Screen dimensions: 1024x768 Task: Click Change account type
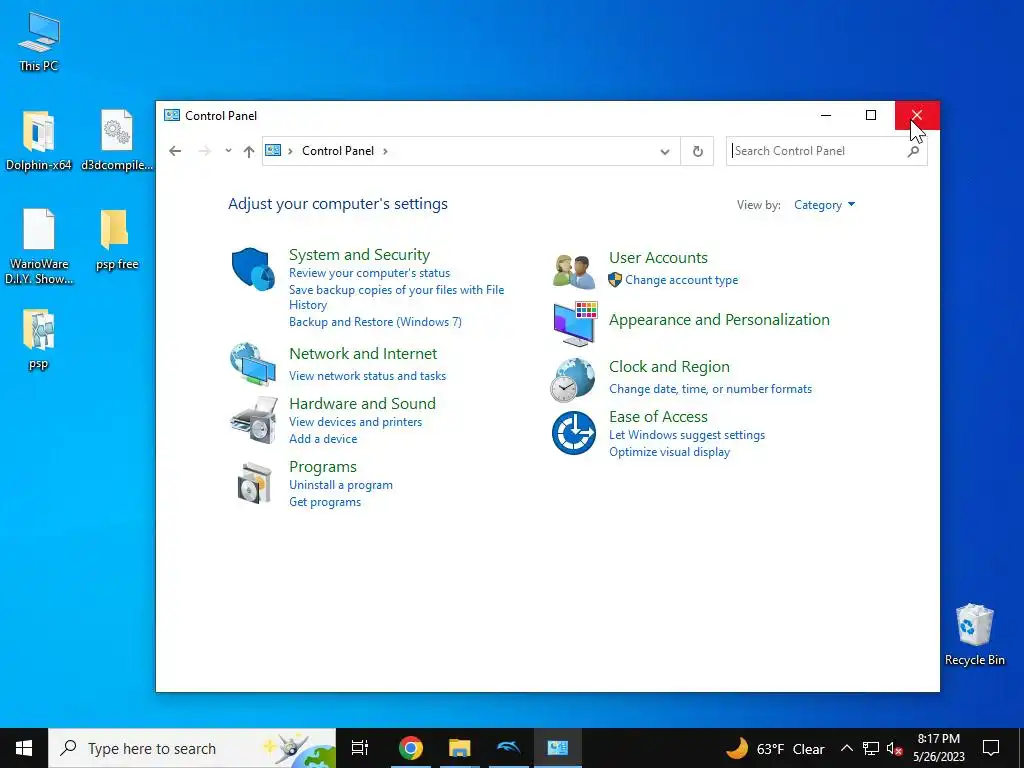(x=681, y=280)
